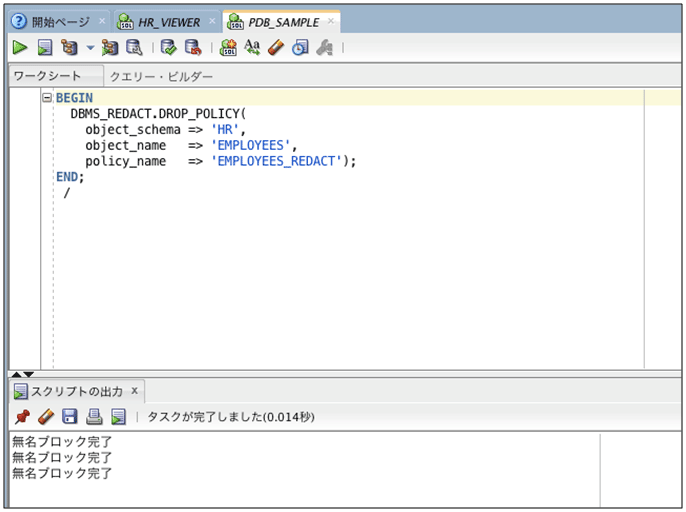Image resolution: width=686 pixels, height=512 pixels.
Task: Open an unshared SQL worksheet icon
Action: click(x=228, y=47)
